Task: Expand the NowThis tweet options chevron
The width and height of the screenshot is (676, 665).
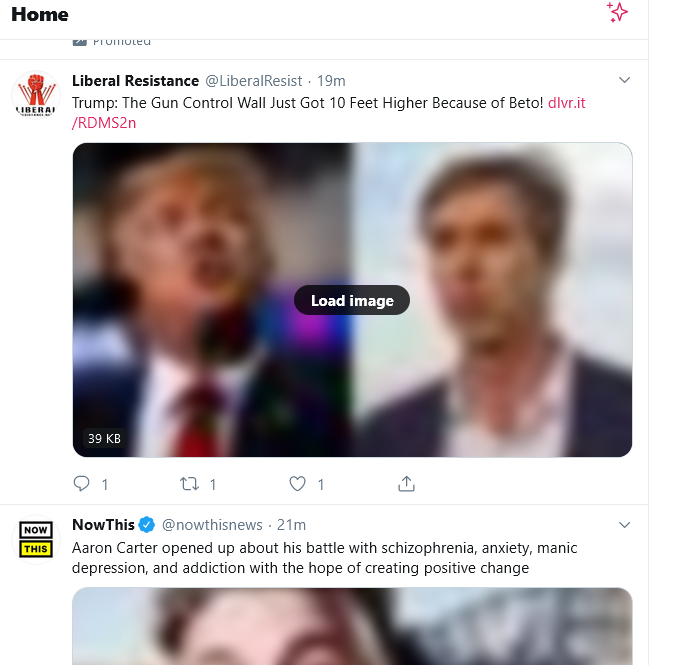Action: click(x=624, y=525)
